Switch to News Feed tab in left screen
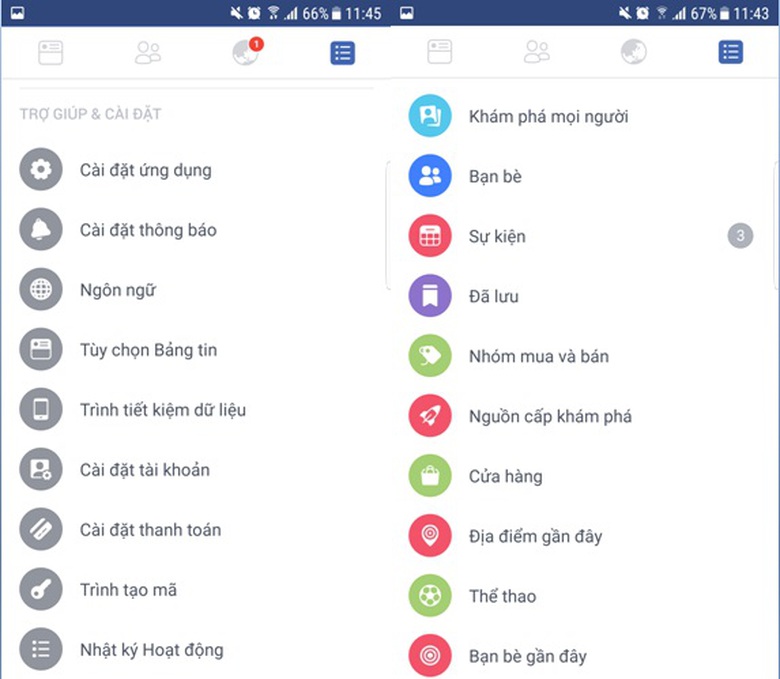Viewport: 780px width, 679px height. 51,53
